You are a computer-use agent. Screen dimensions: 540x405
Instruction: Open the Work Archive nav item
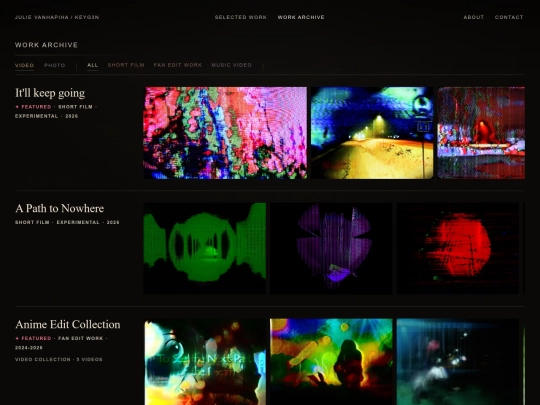click(301, 17)
